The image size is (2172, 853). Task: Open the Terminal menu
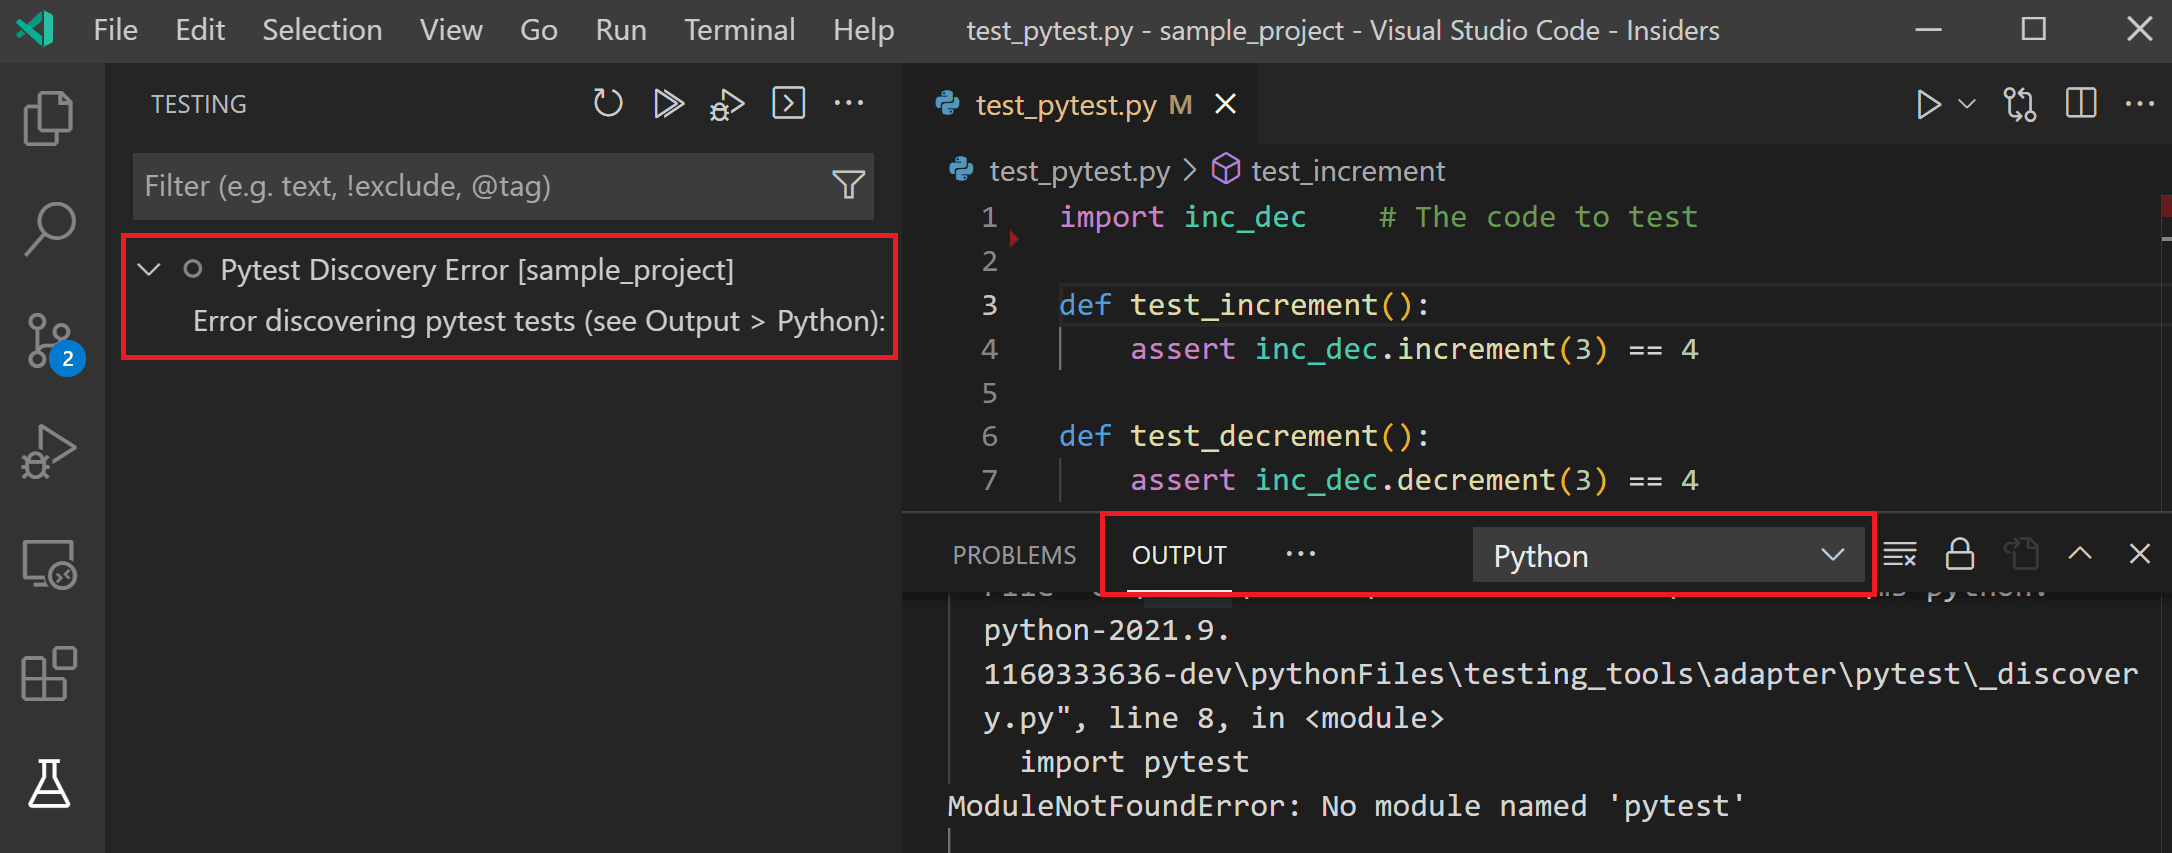[739, 30]
